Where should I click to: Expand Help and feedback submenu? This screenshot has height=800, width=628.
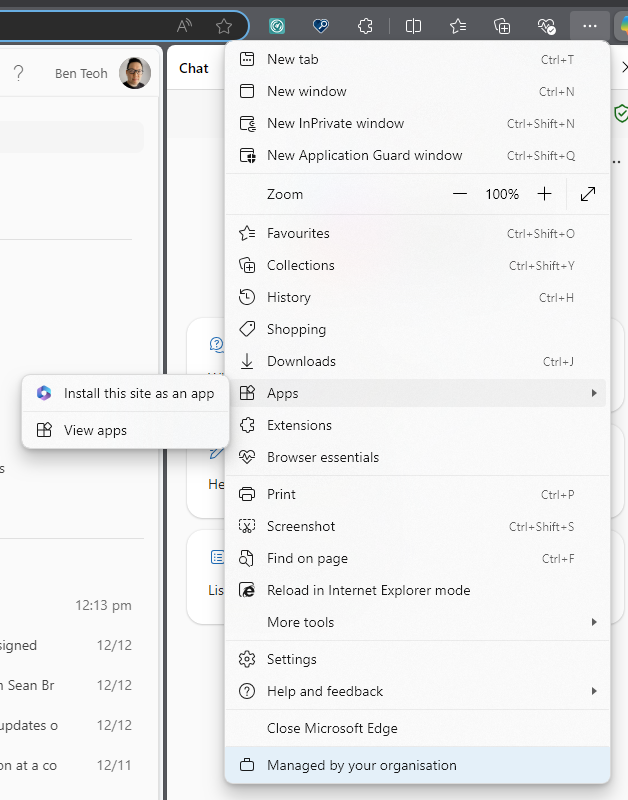click(x=417, y=691)
